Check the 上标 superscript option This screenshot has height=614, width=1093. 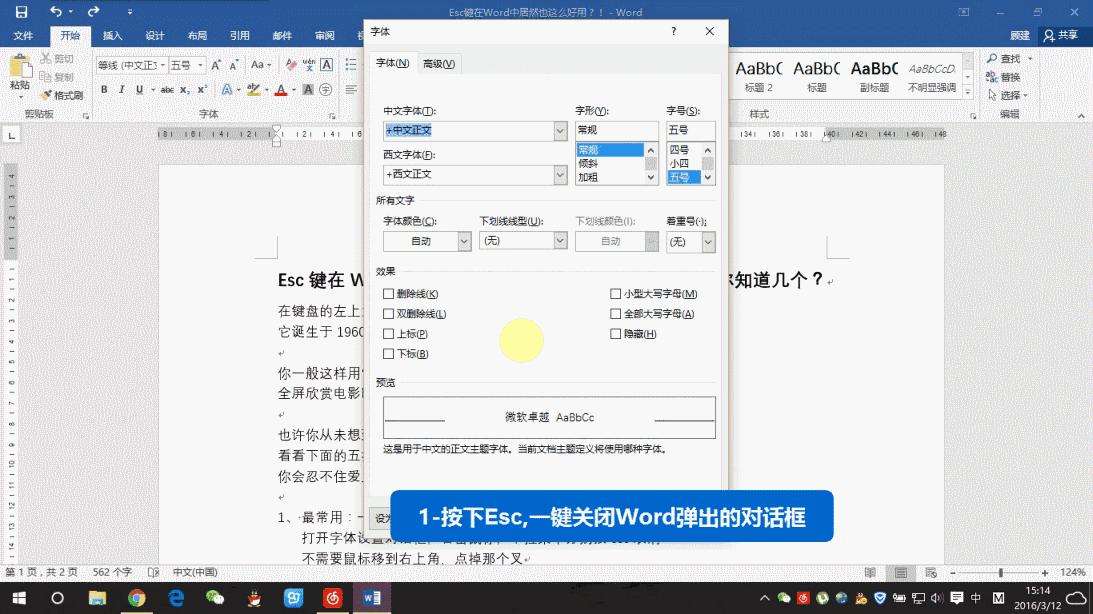(x=388, y=333)
